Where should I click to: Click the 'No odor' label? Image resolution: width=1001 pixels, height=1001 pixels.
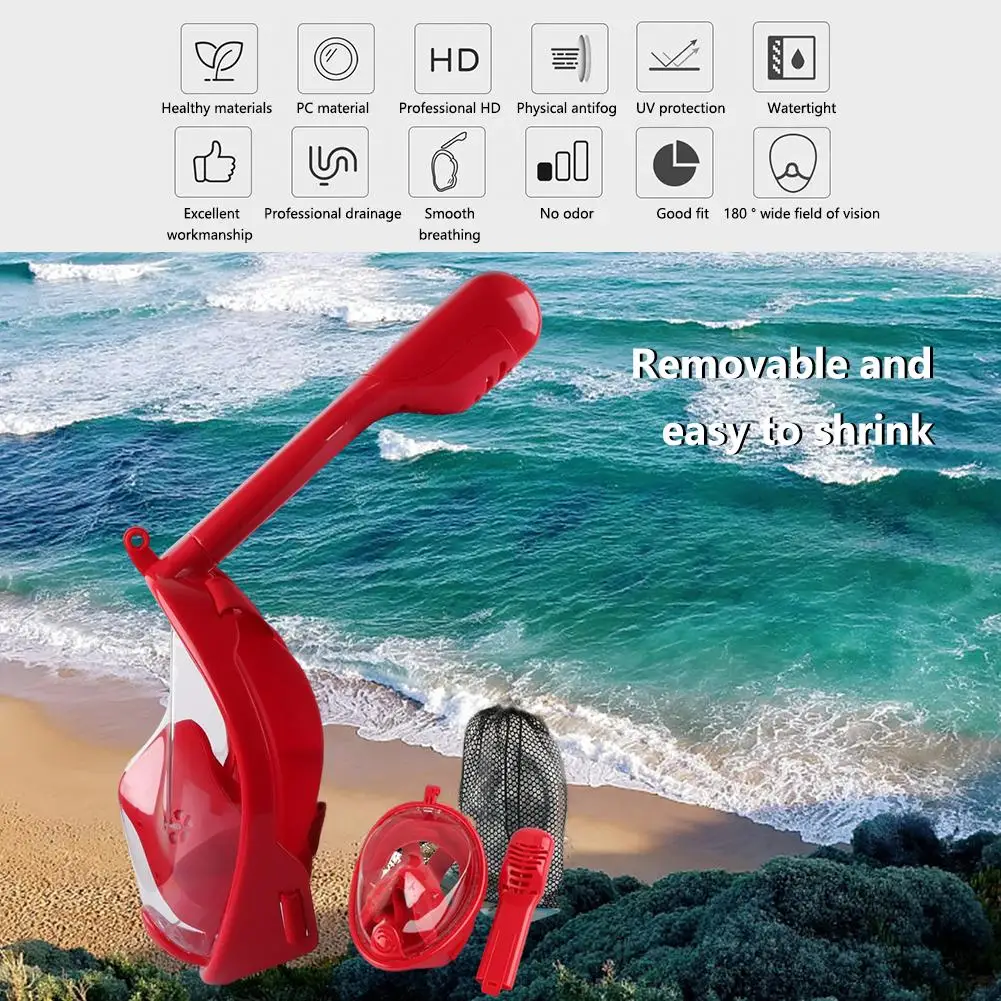pyautogui.click(x=566, y=213)
